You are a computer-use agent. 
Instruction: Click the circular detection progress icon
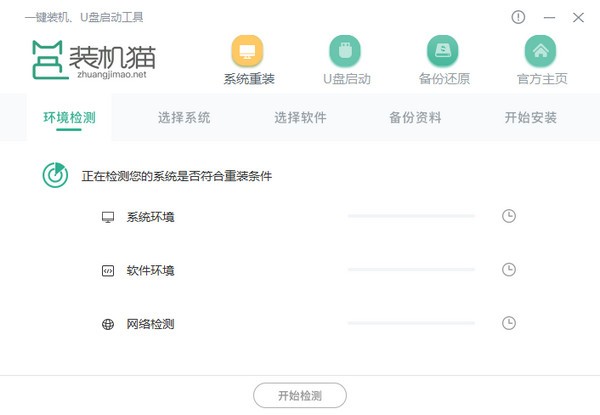tap(55, 175)
